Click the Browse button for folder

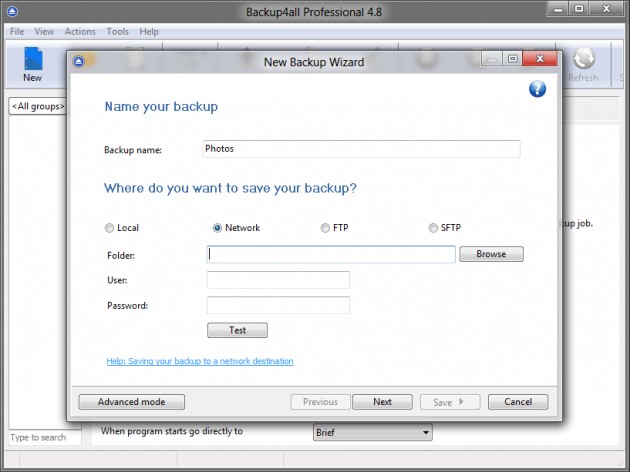pos(491,254)
